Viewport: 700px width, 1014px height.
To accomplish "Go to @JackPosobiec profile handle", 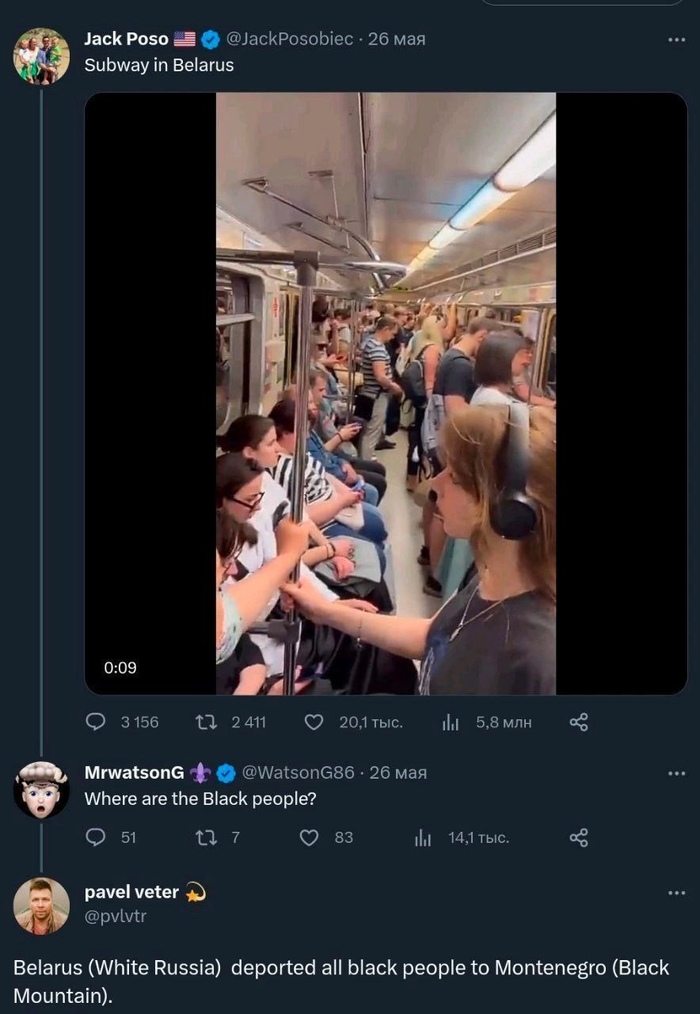I will (x=290, y=39).
